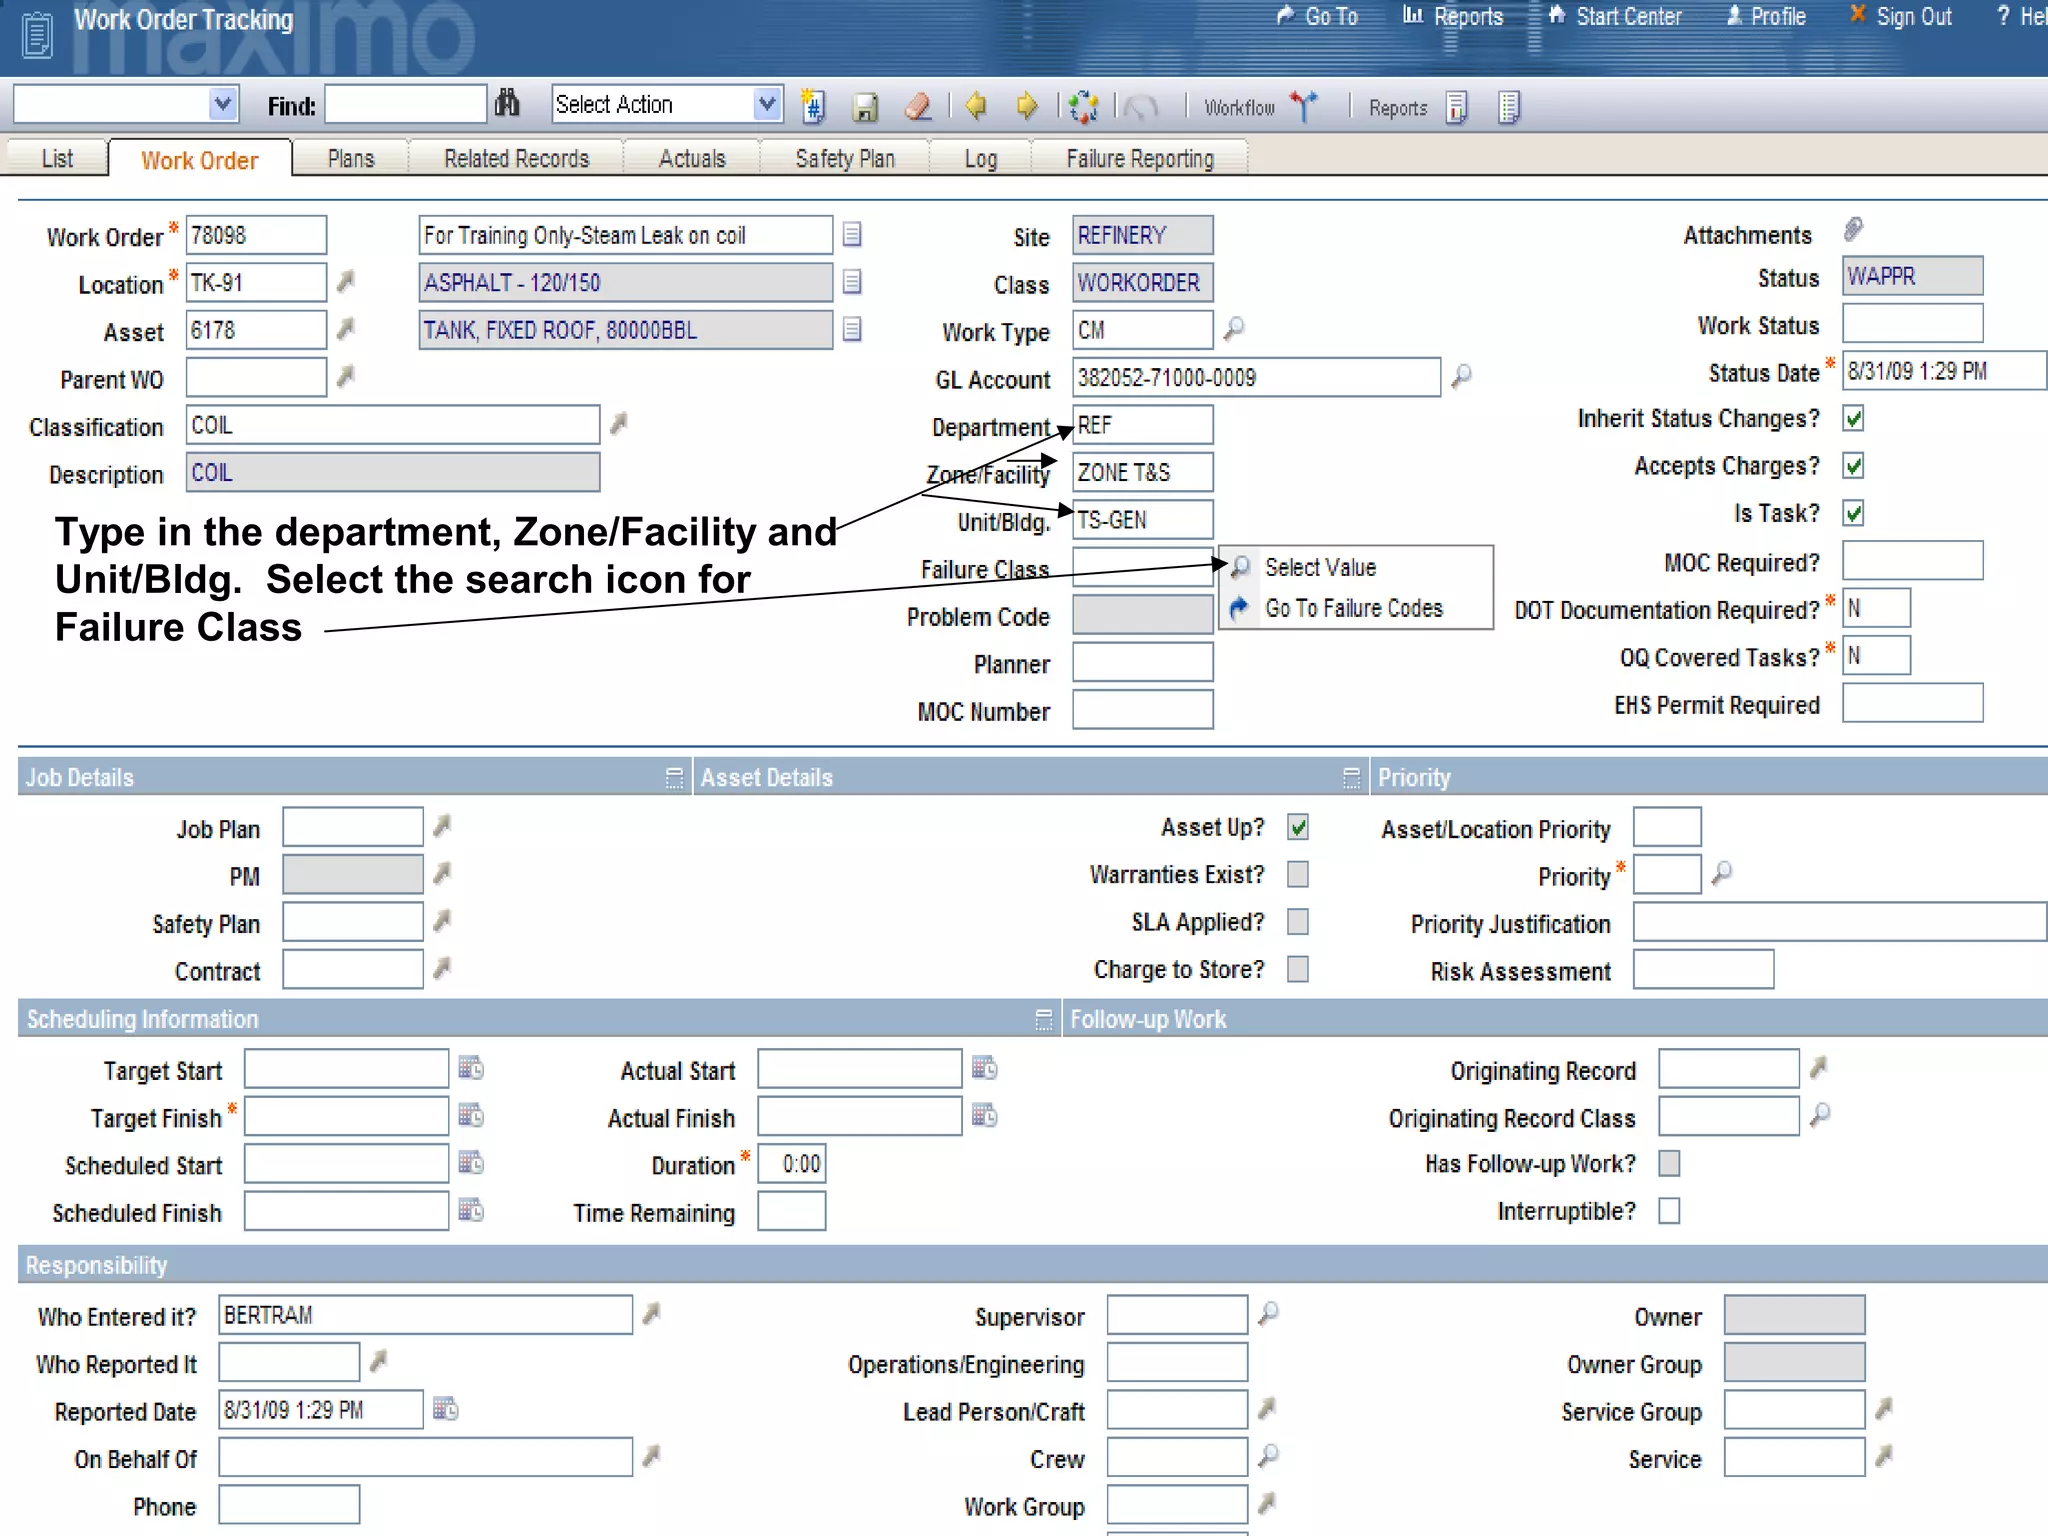The height and width of the screenshot is (1536, 2048).
Task: Click the Find input field
Action: (x=406, y=103)
